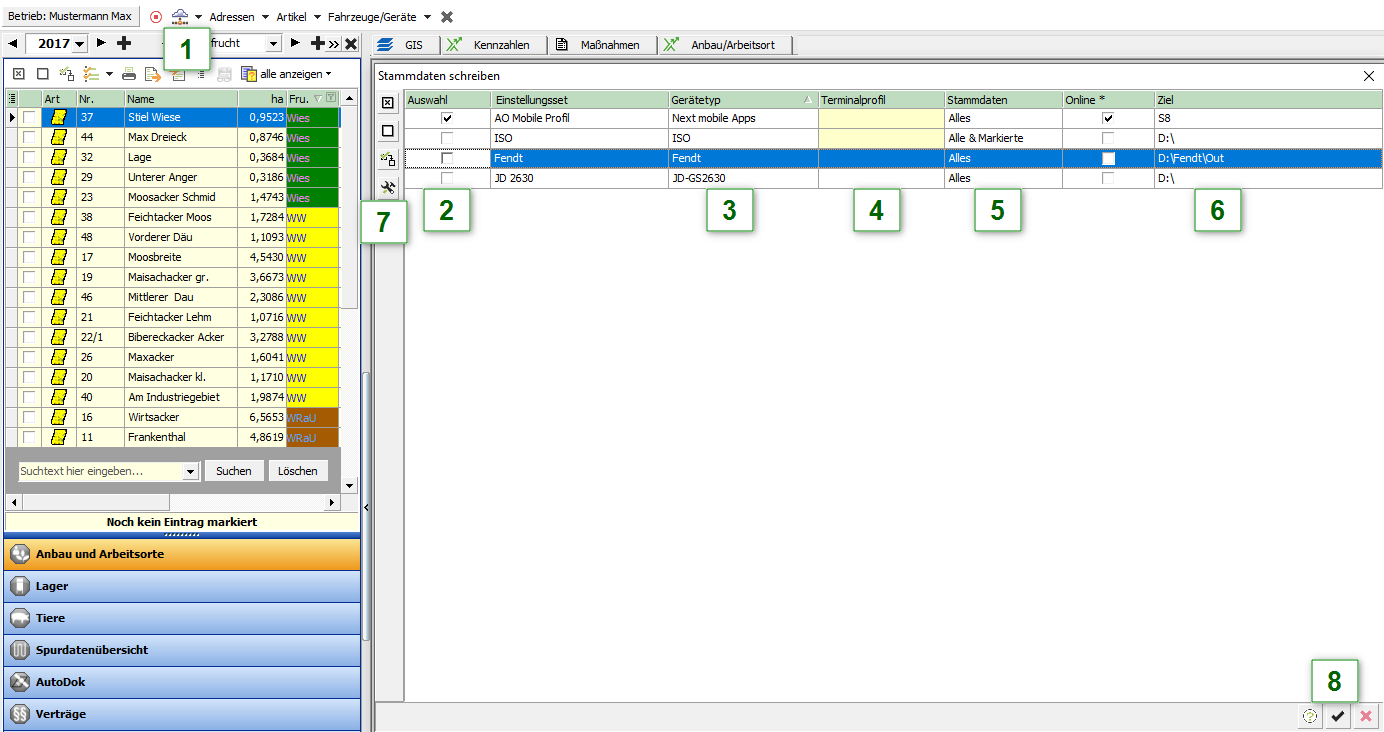This screenshot has height=732, width=1384.
Task: Tick the checkbox for field Stiel Wiese
Action: click(30, 118)
